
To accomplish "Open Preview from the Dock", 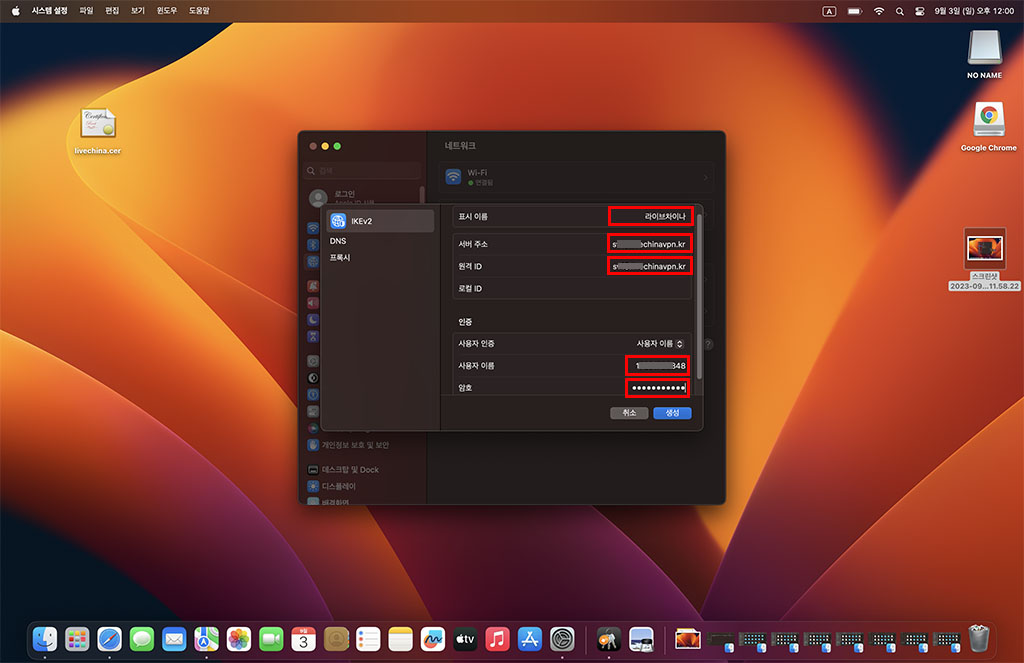I will click(x=641, y=639).
